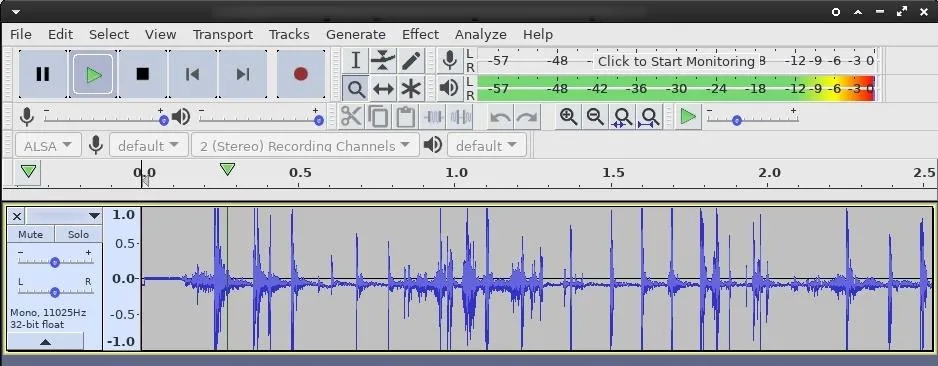The width and height of the screenshot is (938, 366).
Task: Open the Tracks menu
Action: point(289,35)
